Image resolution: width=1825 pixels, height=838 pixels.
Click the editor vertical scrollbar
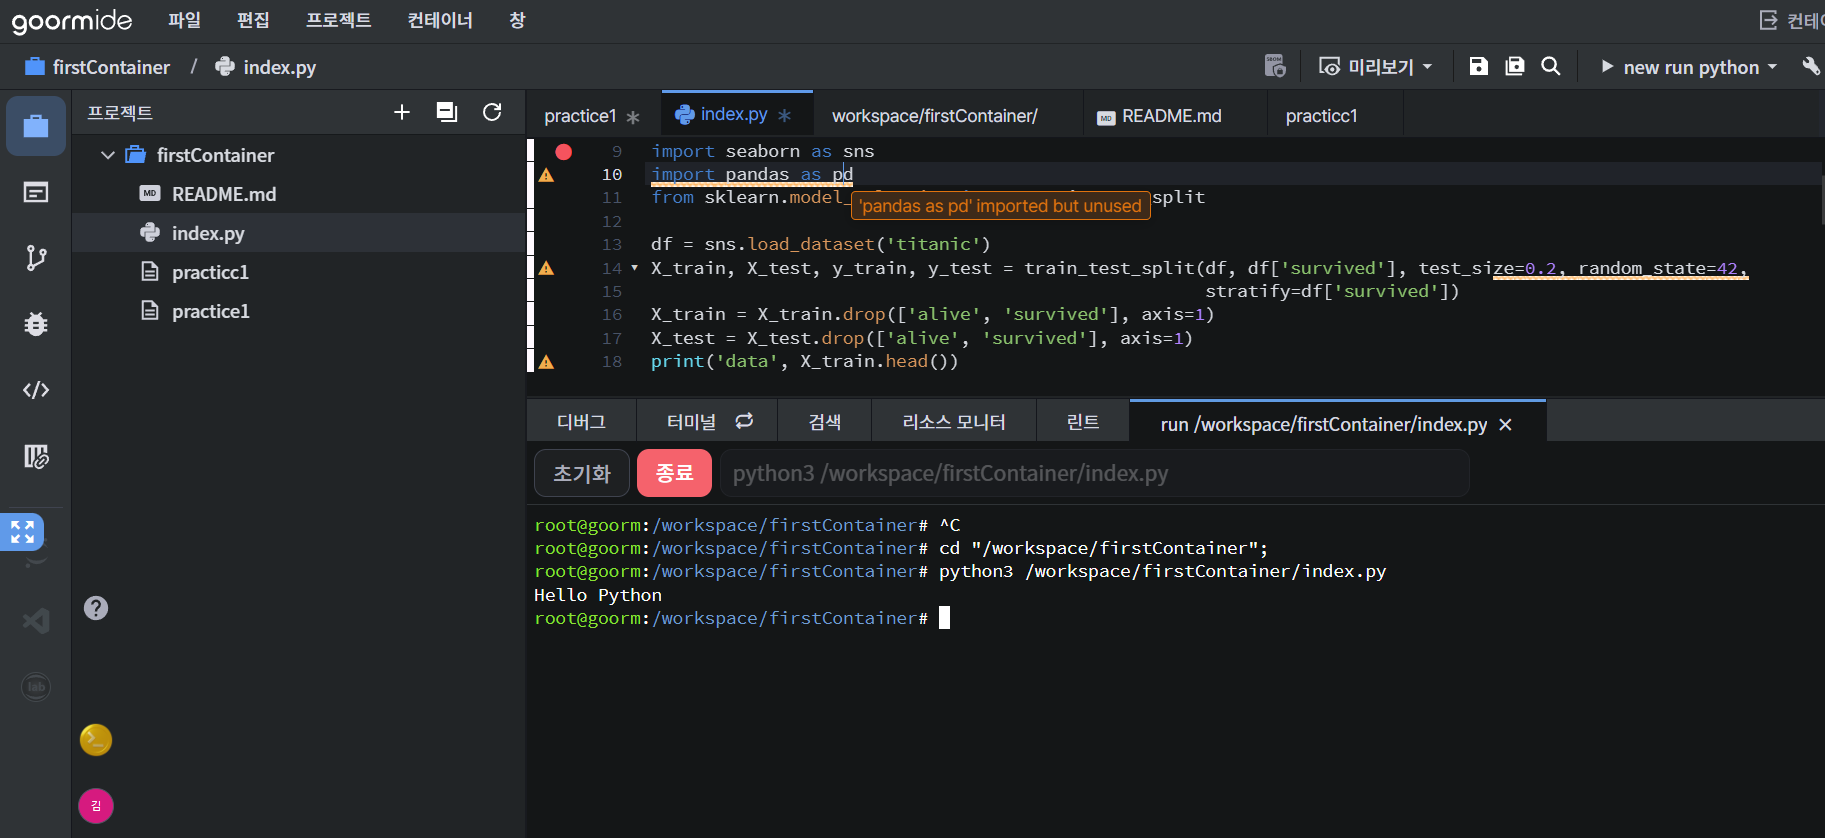[x=1821, y=200]
